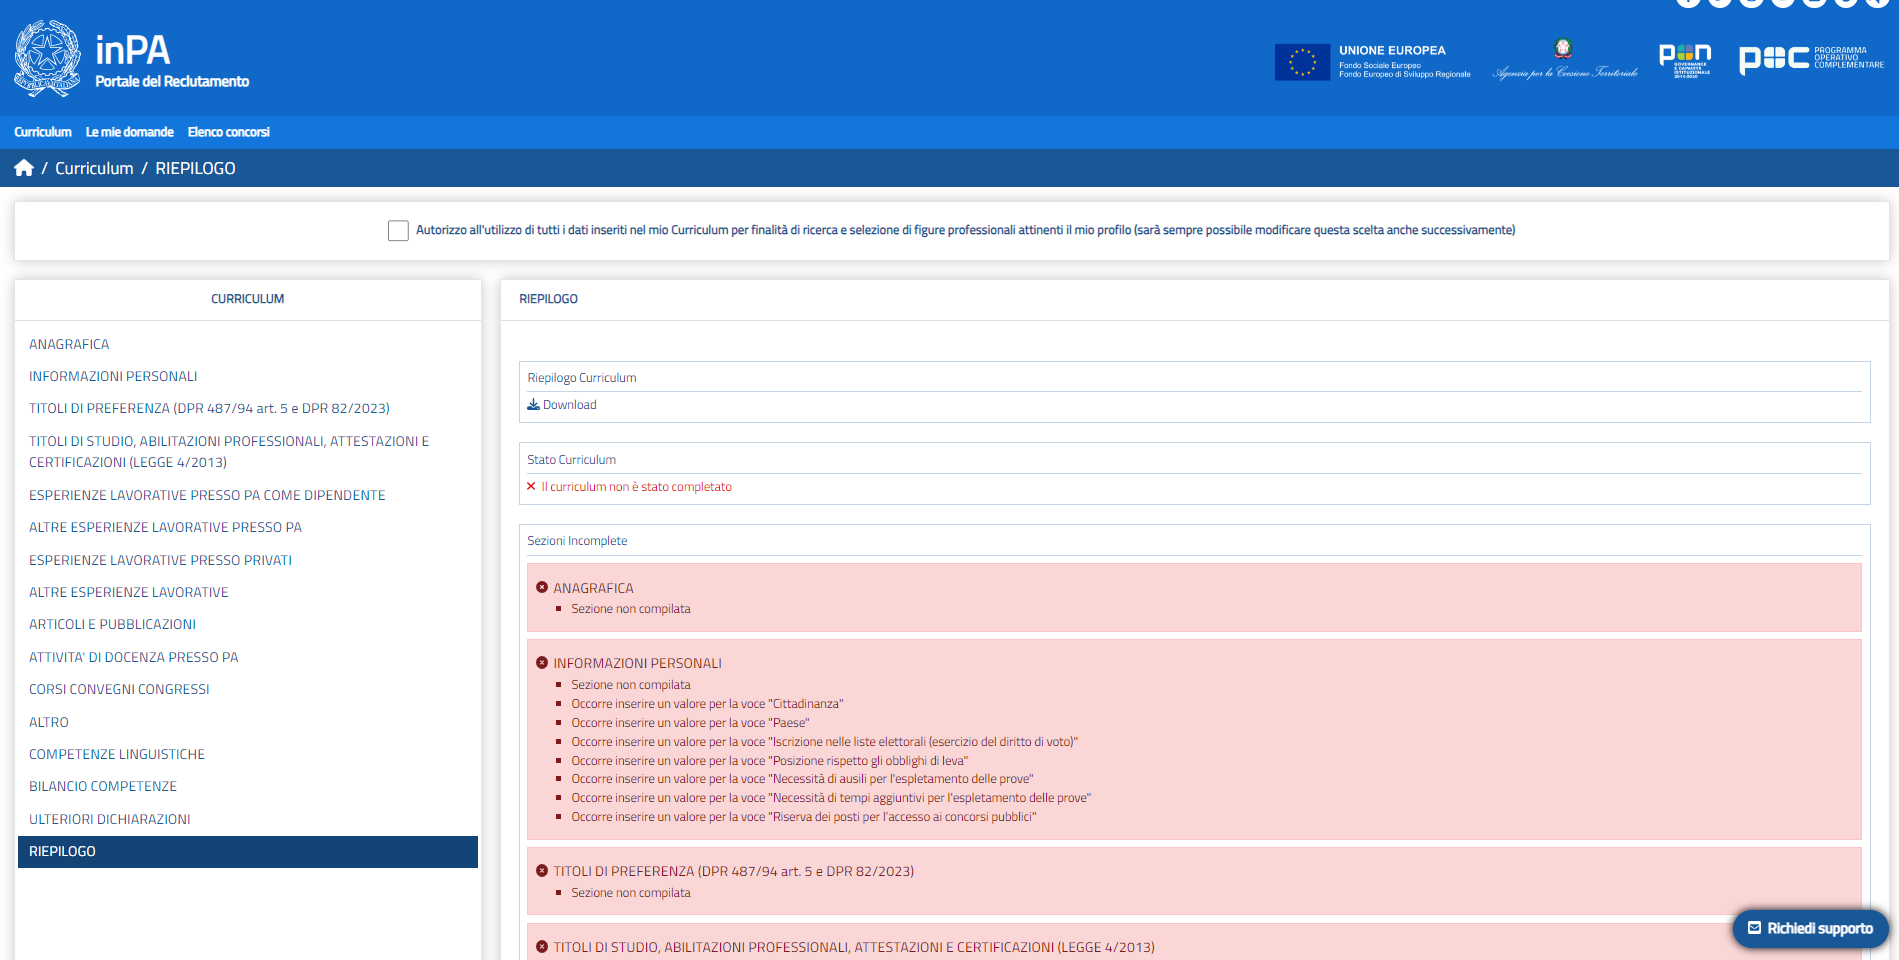This screenshot has height=960, width=1899.
Task: Open TITOLI DI STUDIO, ABILITAZIONI sidebar section
Action: [229, 451]
